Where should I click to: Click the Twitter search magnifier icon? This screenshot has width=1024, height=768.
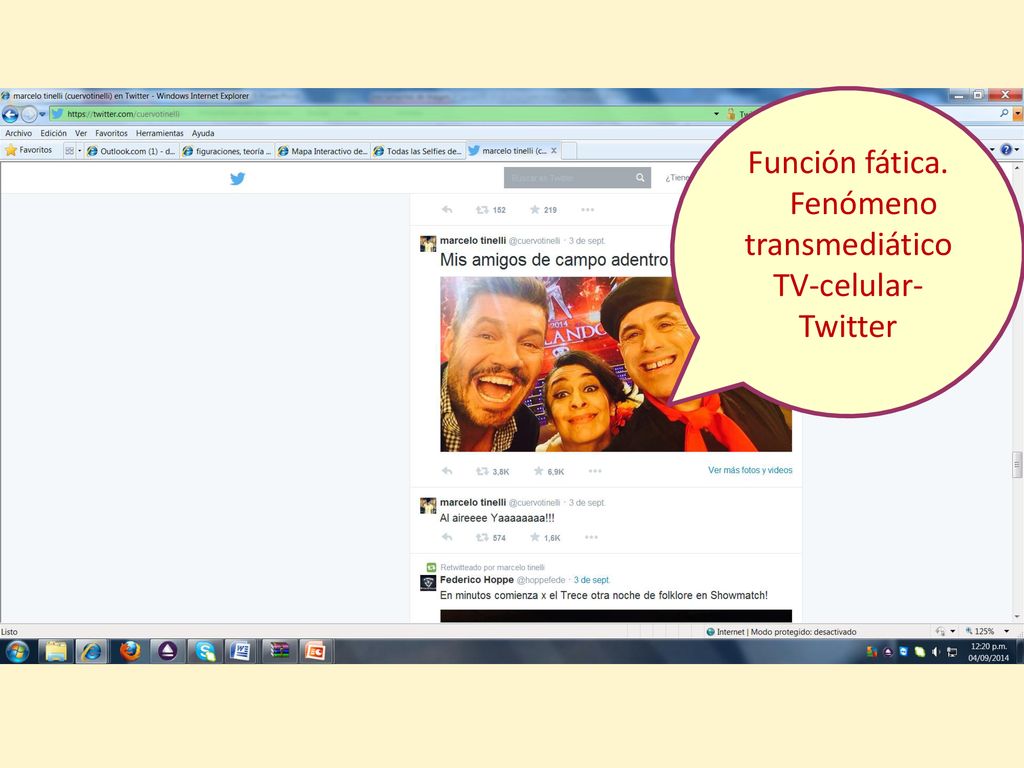click(640, 178)
